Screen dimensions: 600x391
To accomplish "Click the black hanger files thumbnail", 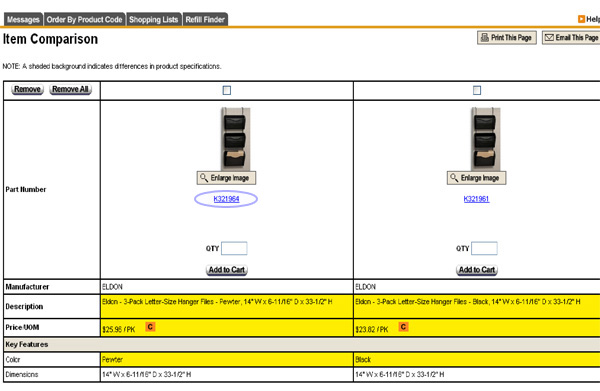I will pyautogui.click(x=485, y=139).
